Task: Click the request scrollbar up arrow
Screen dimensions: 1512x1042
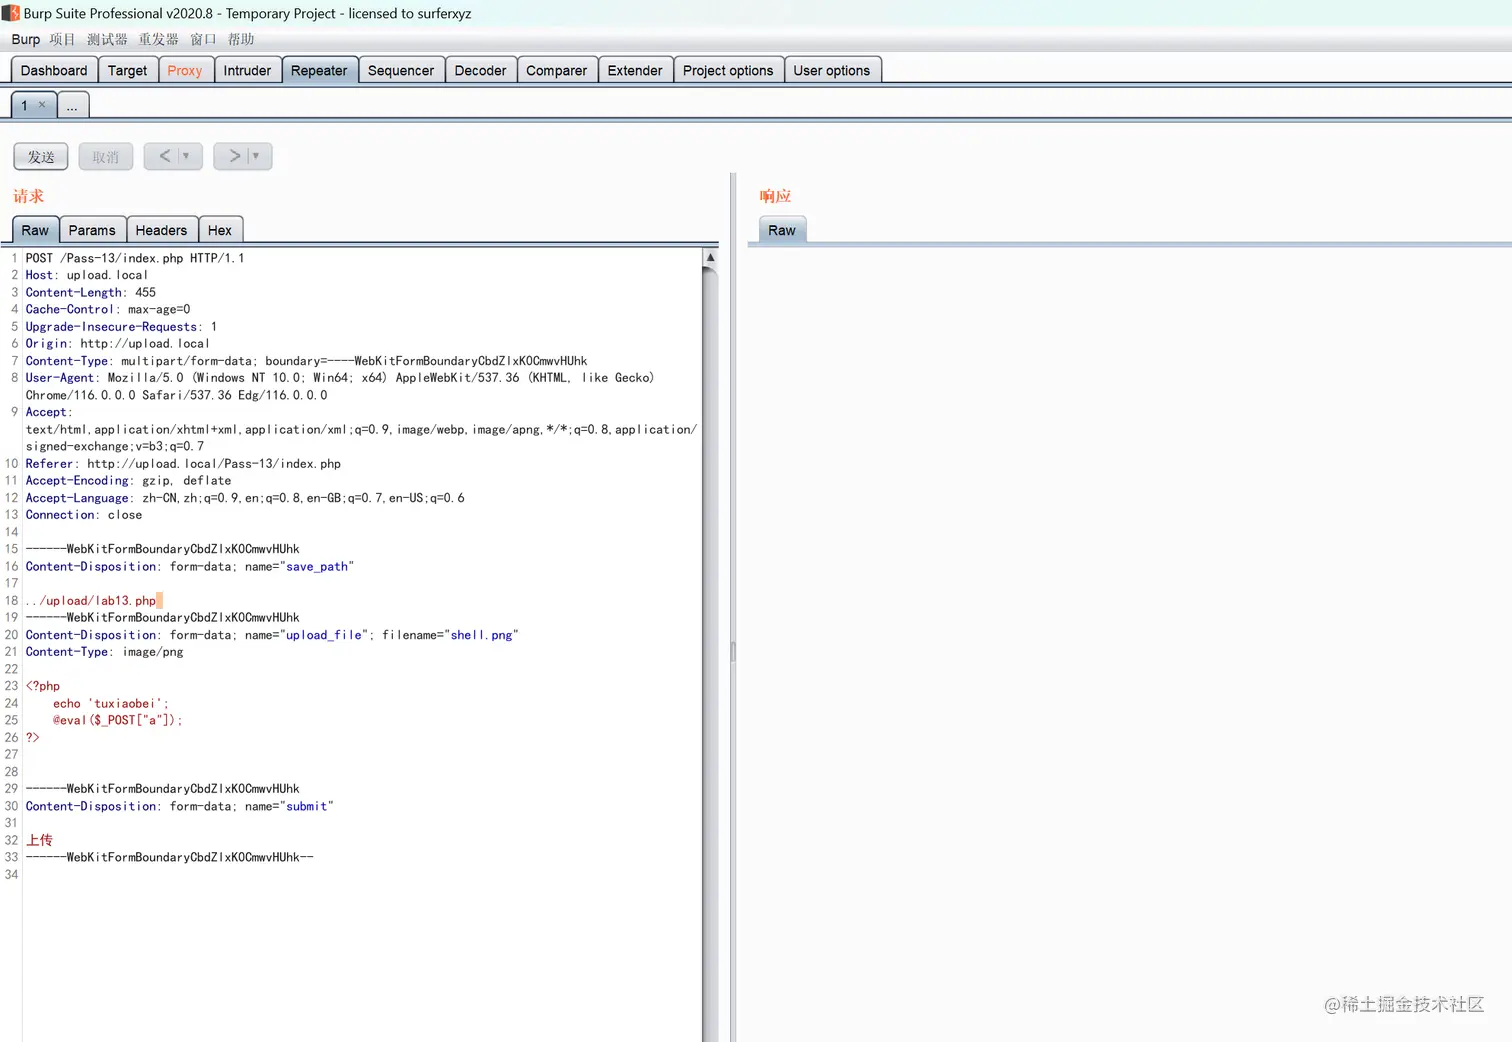Action: tap(710, 257)
